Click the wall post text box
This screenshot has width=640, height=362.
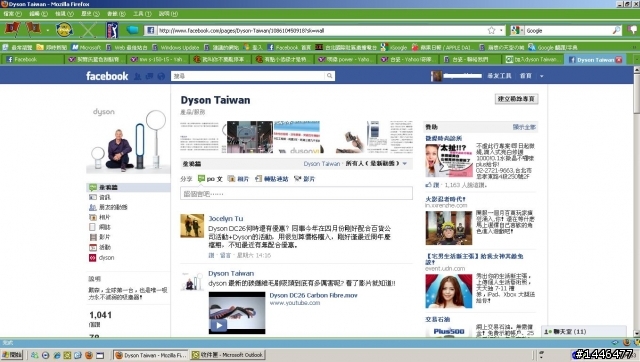tap(296, 193)
